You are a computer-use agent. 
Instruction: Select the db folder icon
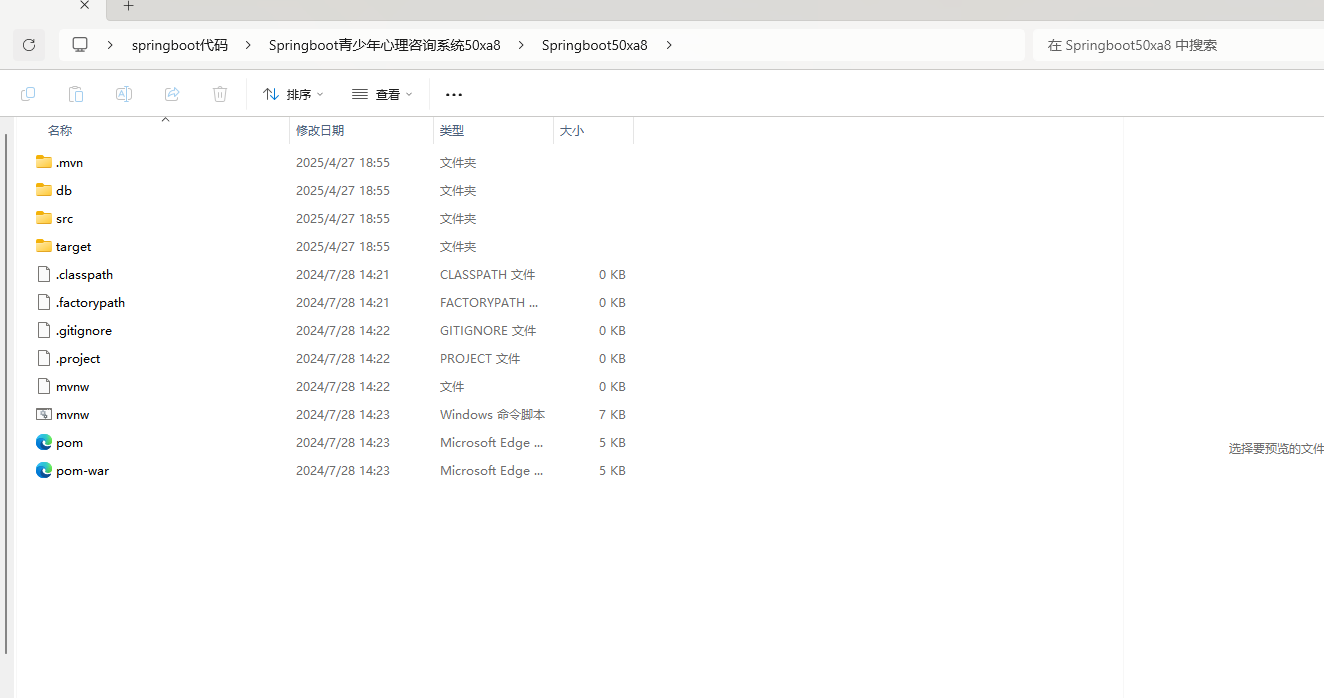pos(43,190)
